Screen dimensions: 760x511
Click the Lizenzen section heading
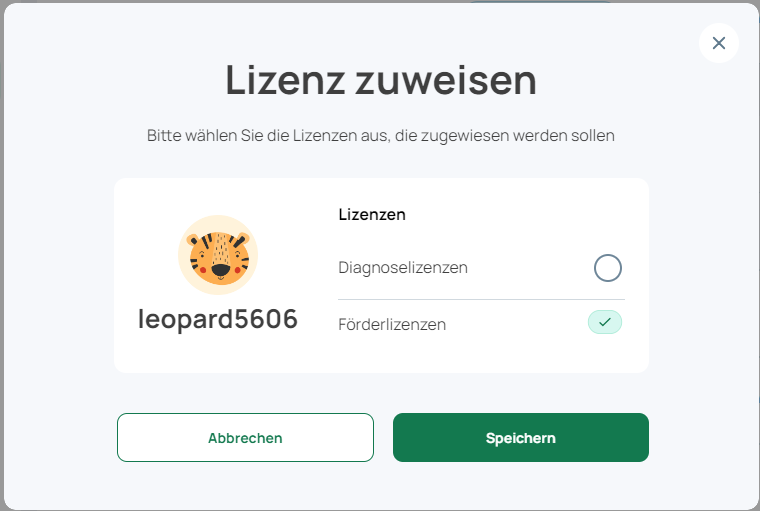[372, 214]
